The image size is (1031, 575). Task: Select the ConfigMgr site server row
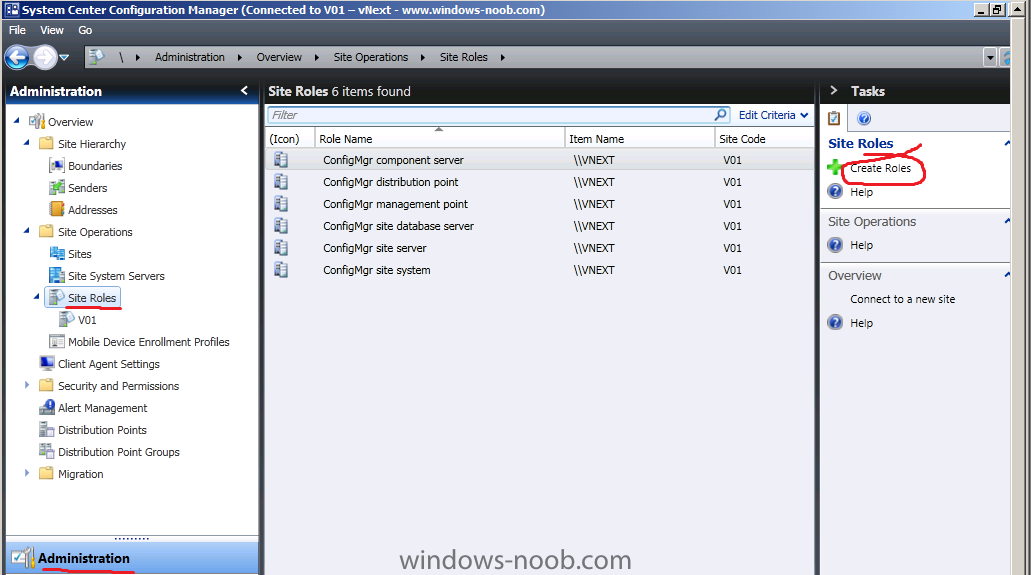(x=540, y=248)
